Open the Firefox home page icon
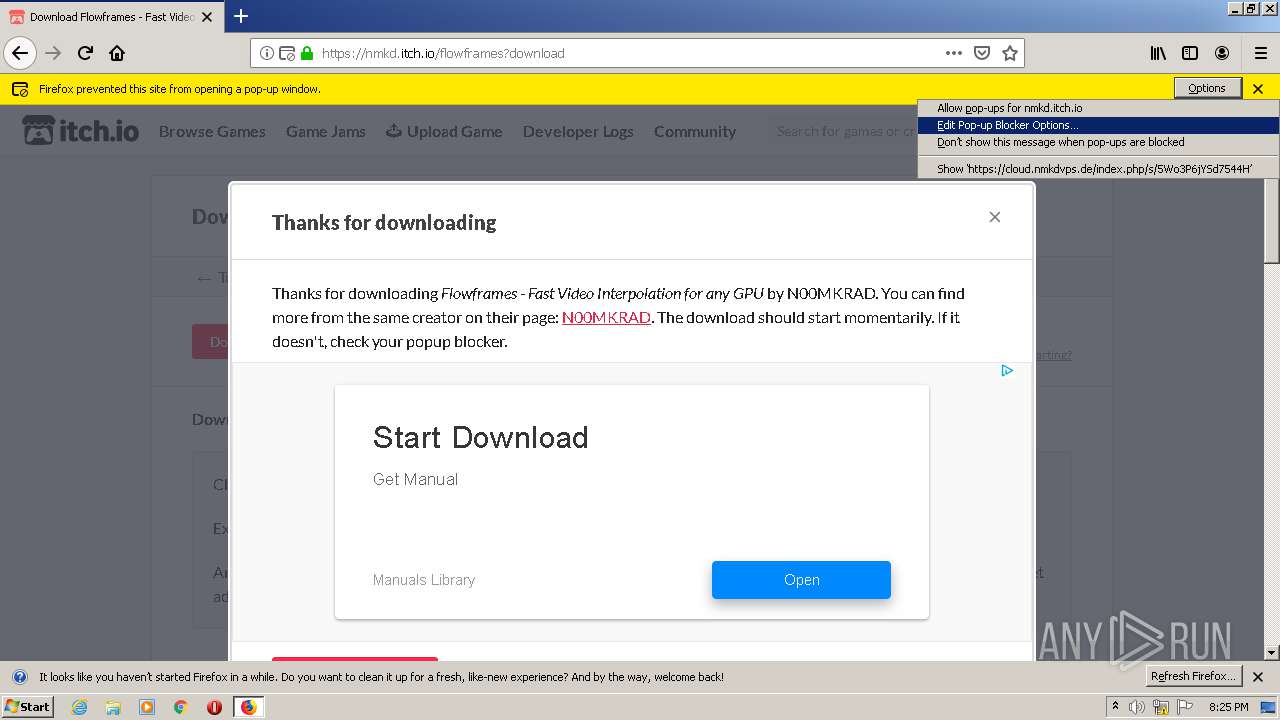1280x720 pixels. (x=117, y=53)
